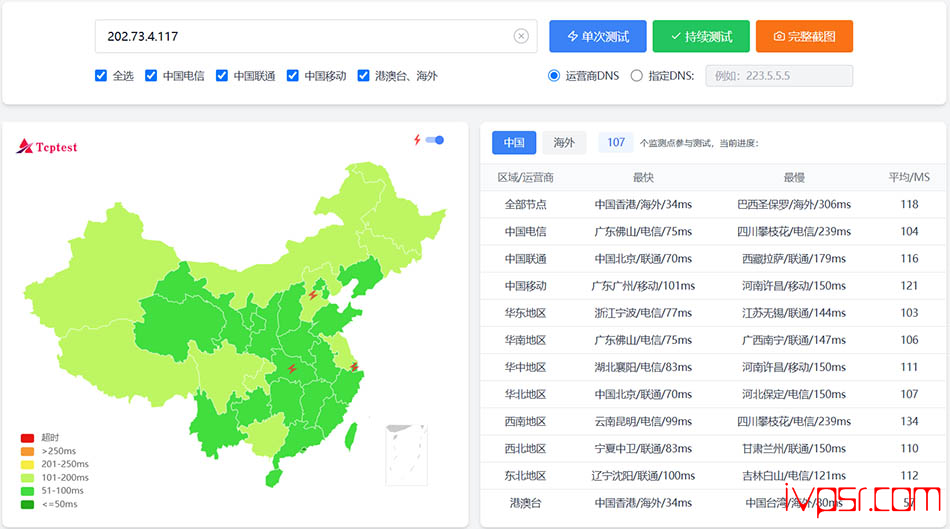The height and width of the screenshot is (529, 950).
Task: Click 西藏拉萨/联通/179ms slowest cell
Action: point(794,259)
